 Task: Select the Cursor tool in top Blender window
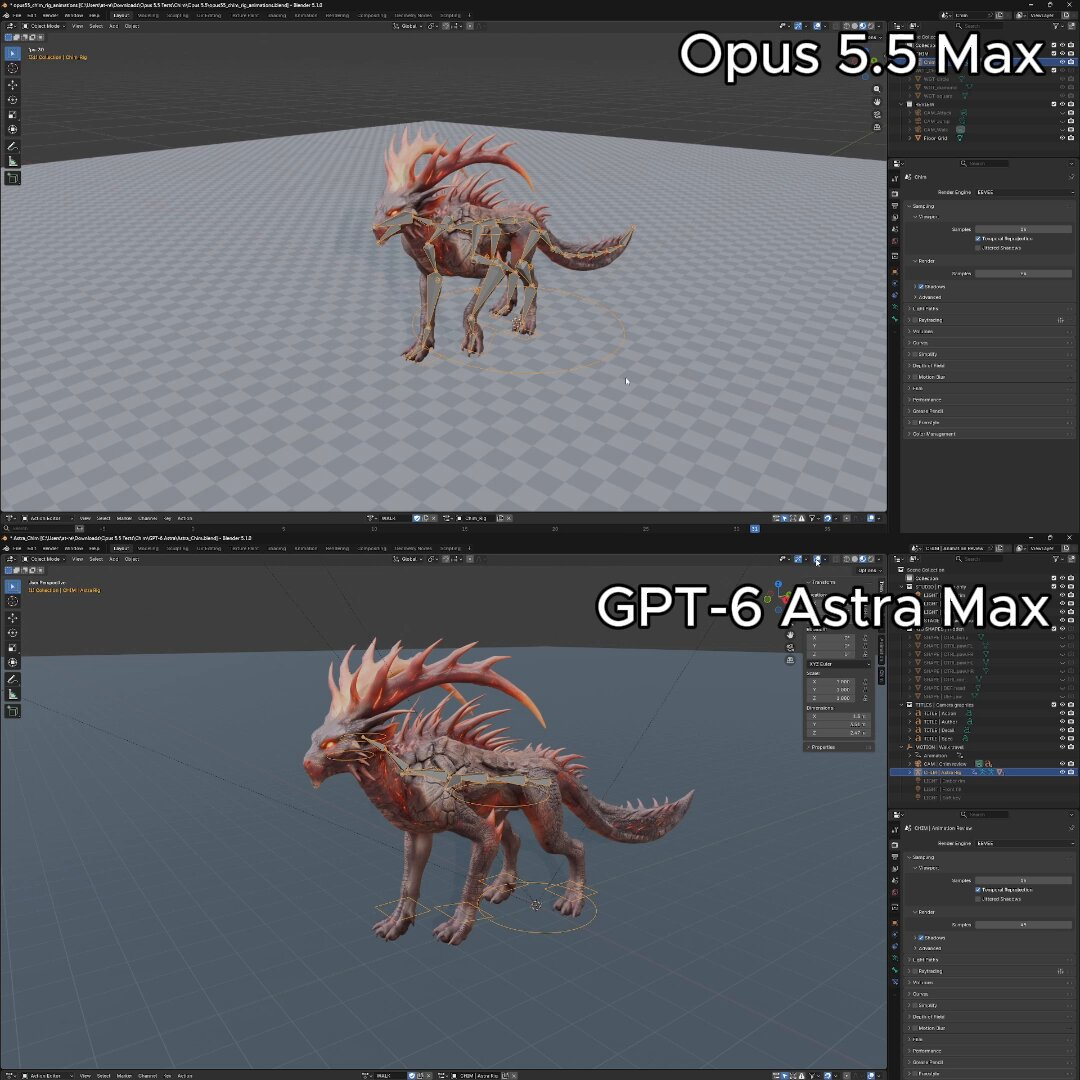(x=12, y=68)
